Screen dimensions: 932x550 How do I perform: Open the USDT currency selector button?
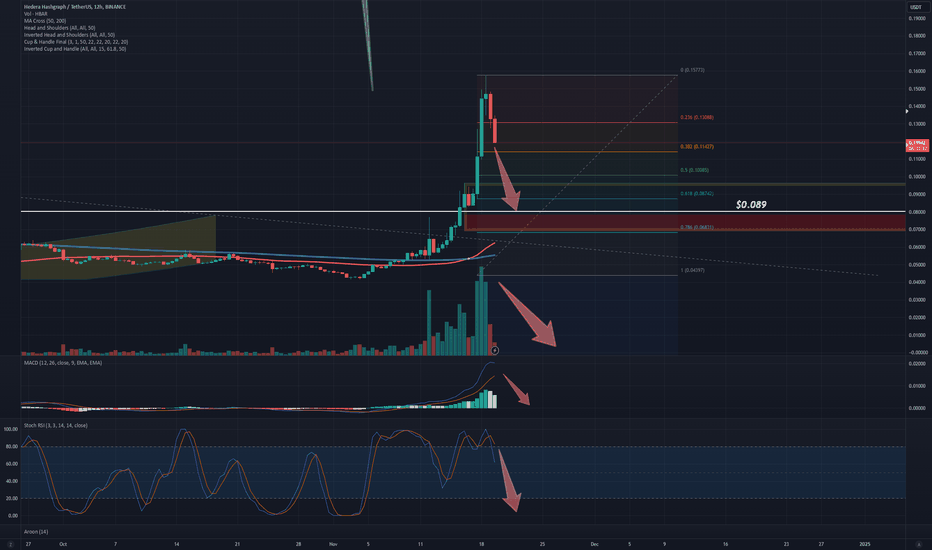[915, 7]
